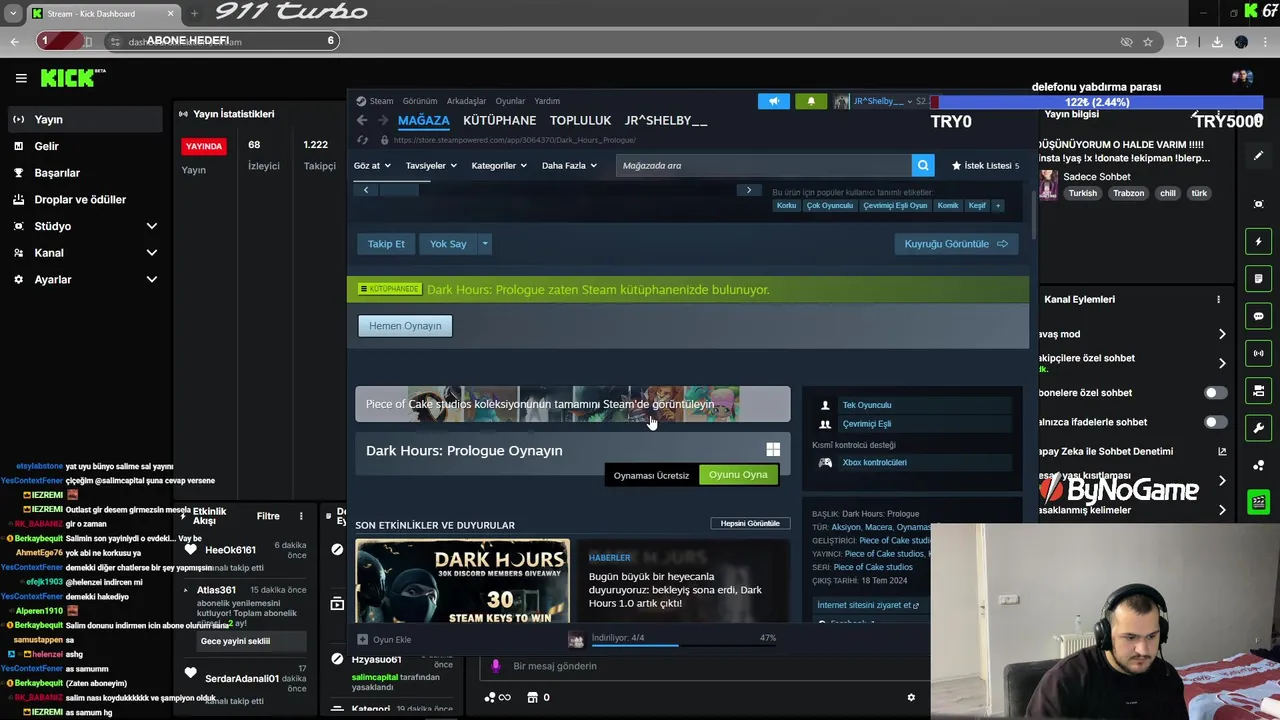Focus the Mağazada ara search field
This screenshot has width=1280, height=720.
pos(764,165)
